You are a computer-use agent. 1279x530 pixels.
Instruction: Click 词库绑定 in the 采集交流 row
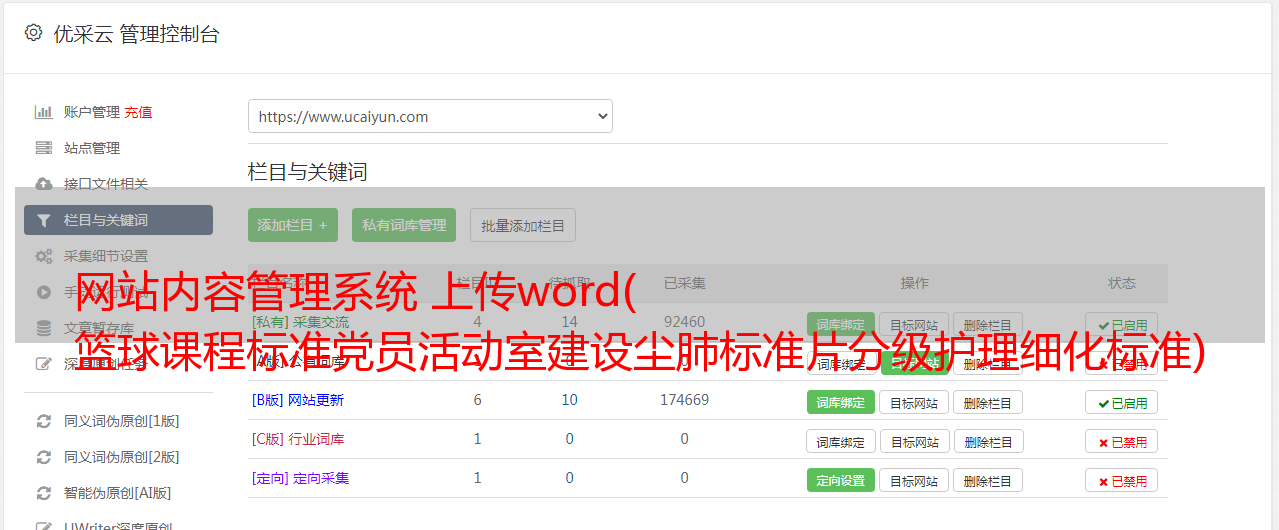(841, 324)
